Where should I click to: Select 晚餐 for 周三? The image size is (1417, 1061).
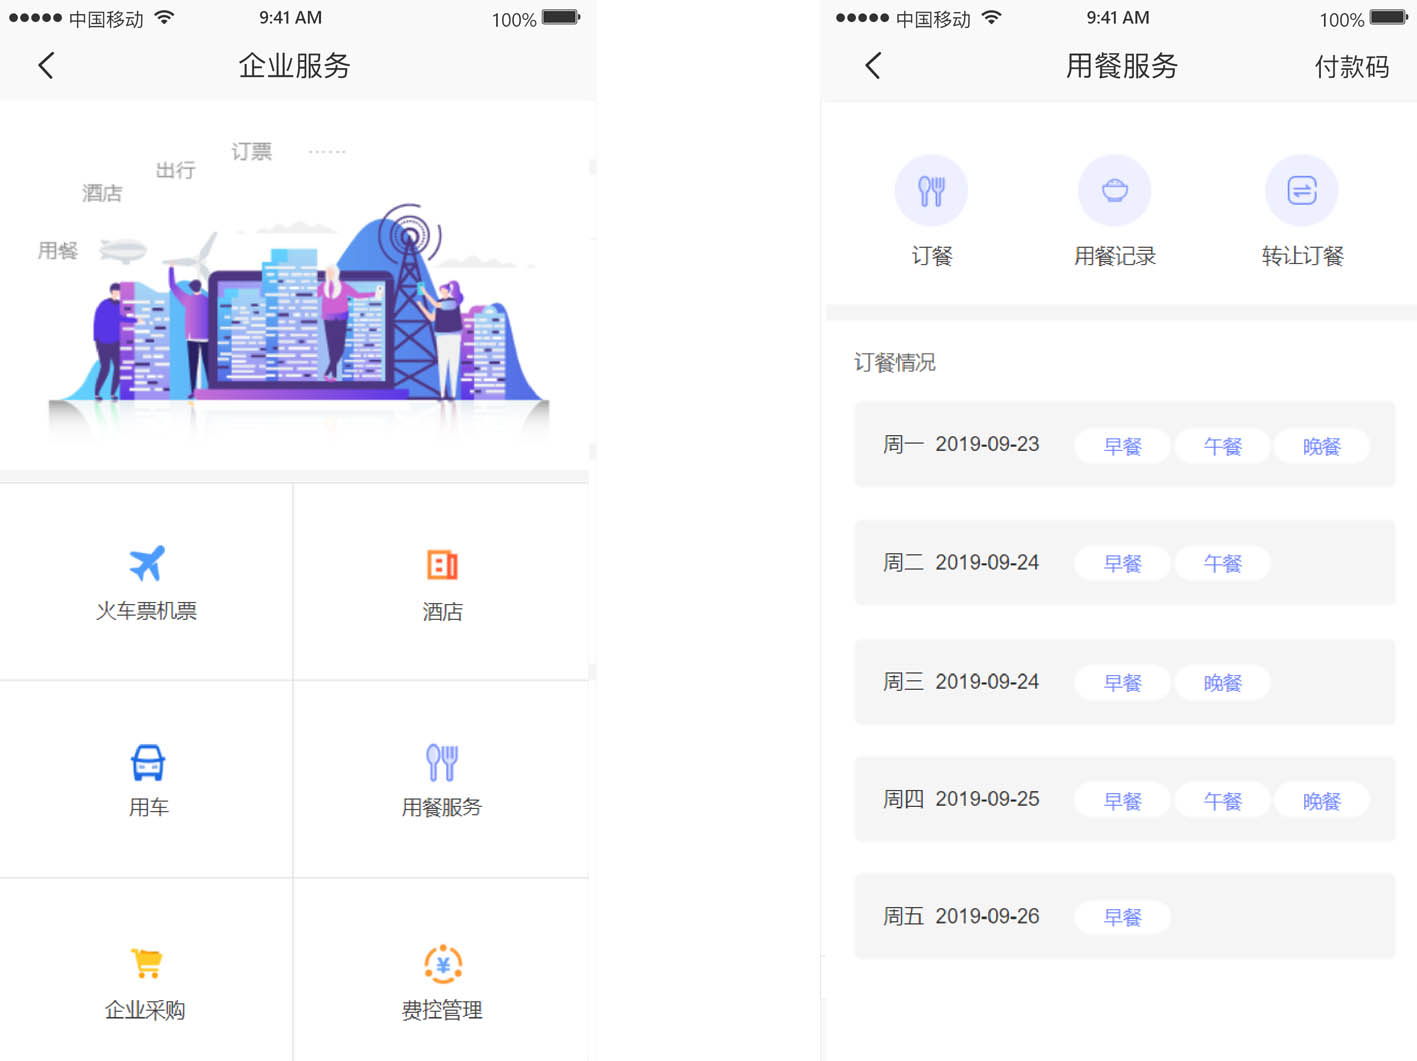(x=1222, y=682)
